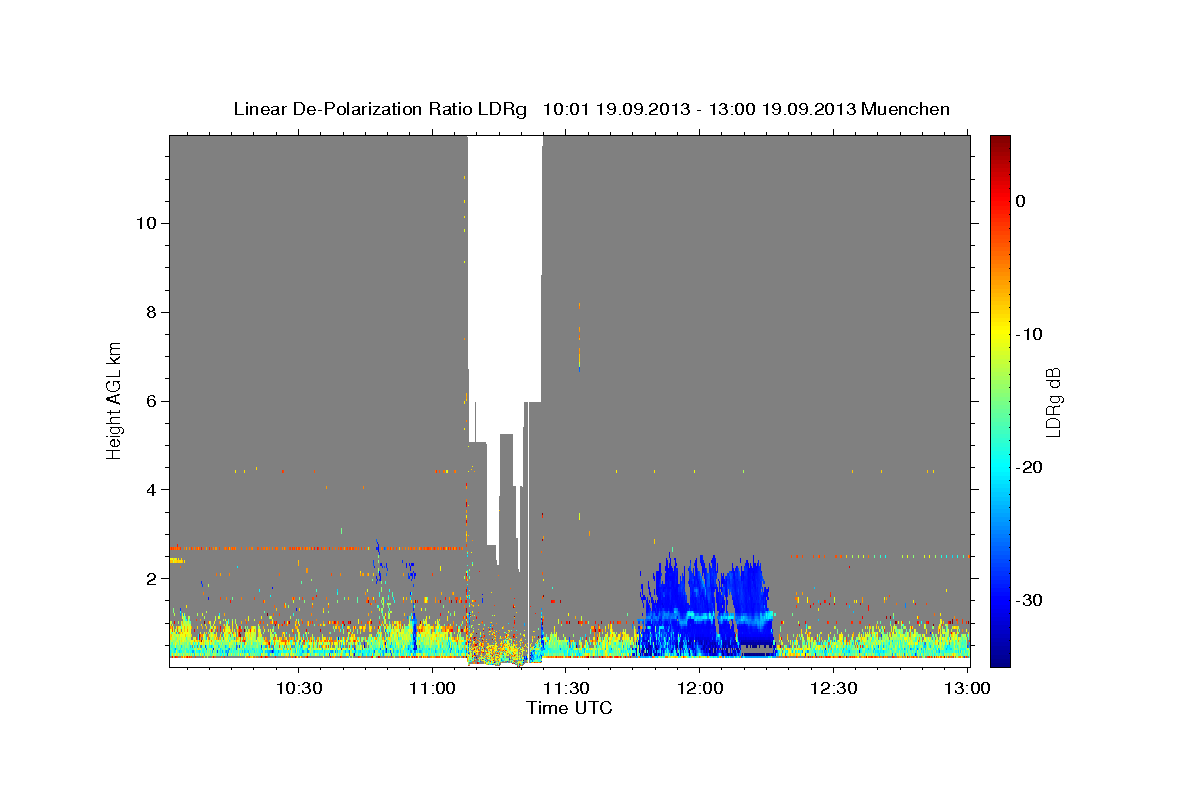The width and height of the screenshot is (1200, 800).
Task: Click the dark red top of colorbar
Action: [x=1000, y=143]
